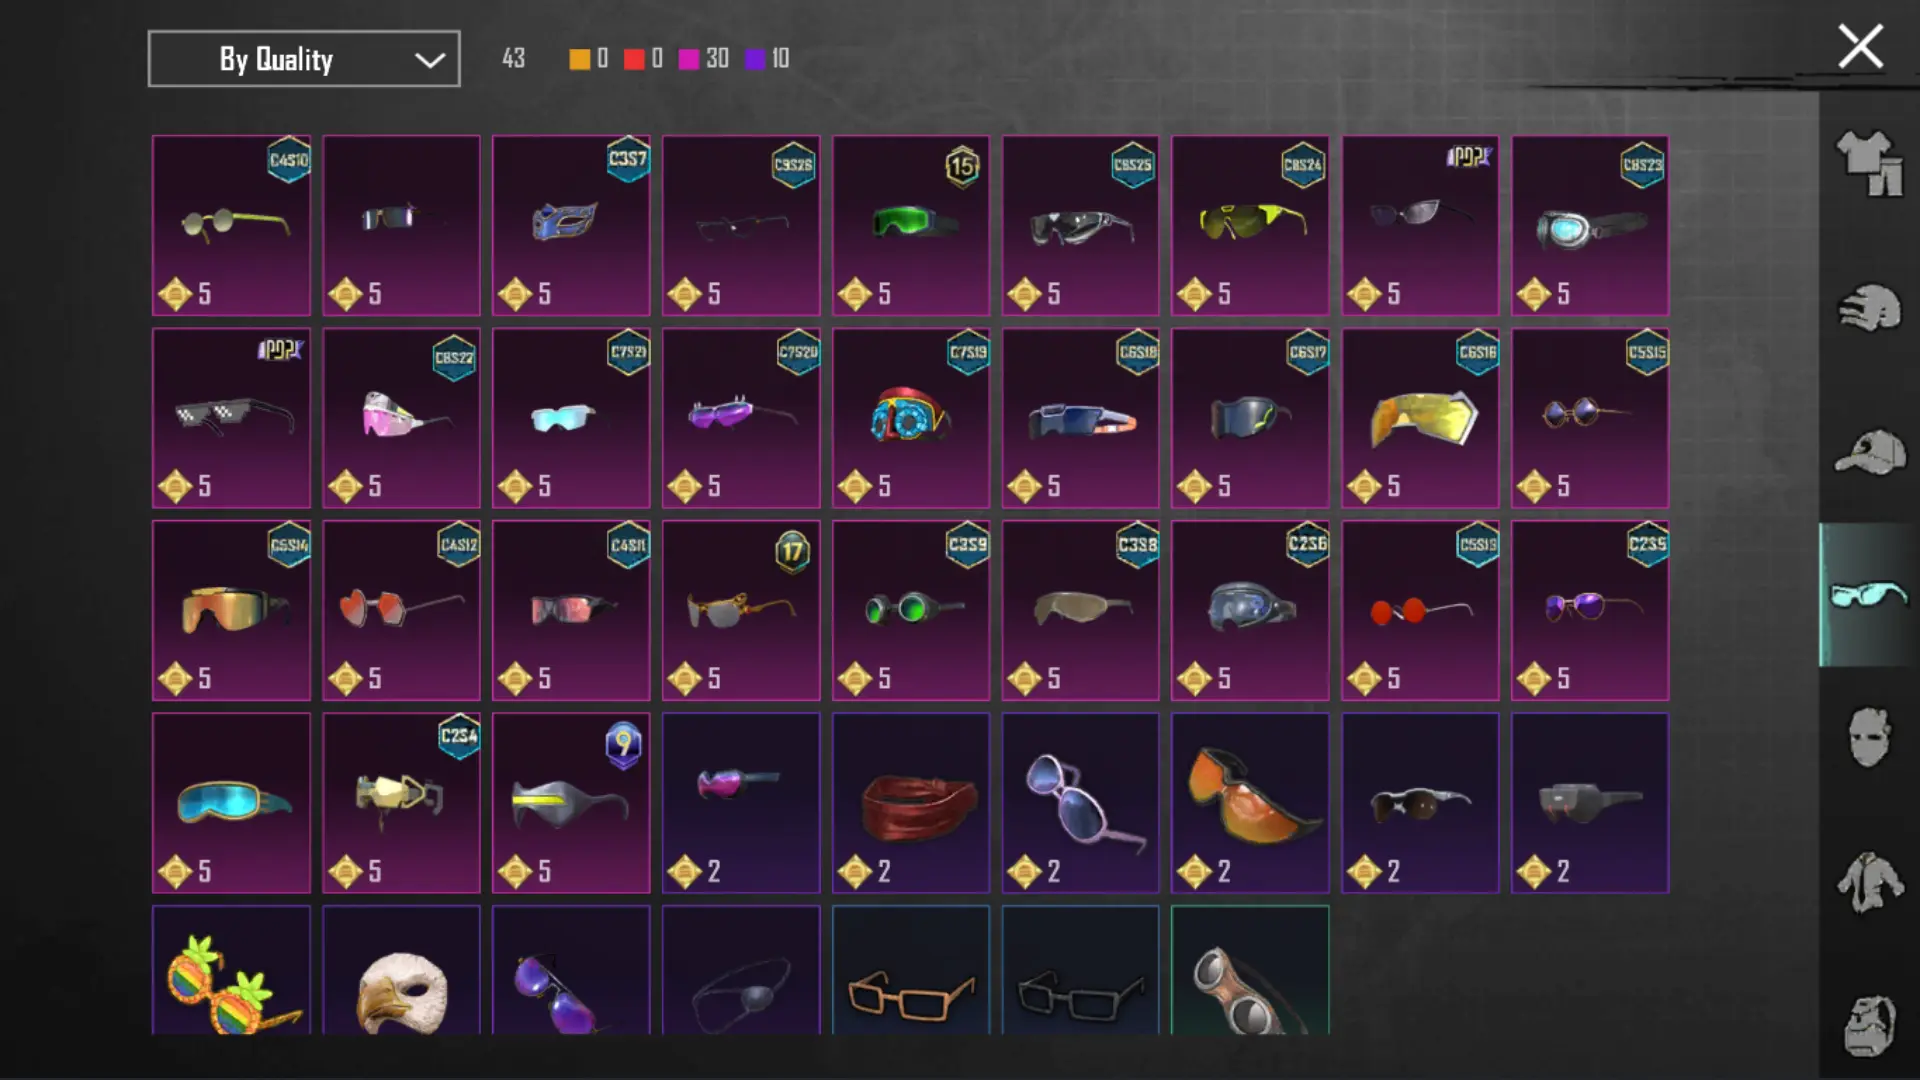The height and width of the screenshot is (1080, 1920).
Task: Close the inventory with the X
Action: click(x=1860, y=47)
